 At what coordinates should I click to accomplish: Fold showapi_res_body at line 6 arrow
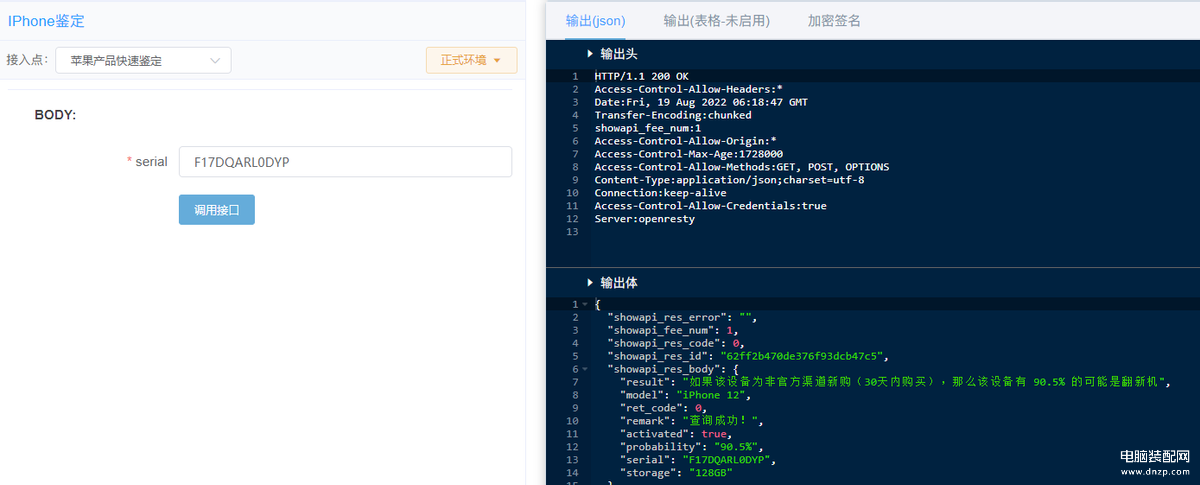point(584,369)
